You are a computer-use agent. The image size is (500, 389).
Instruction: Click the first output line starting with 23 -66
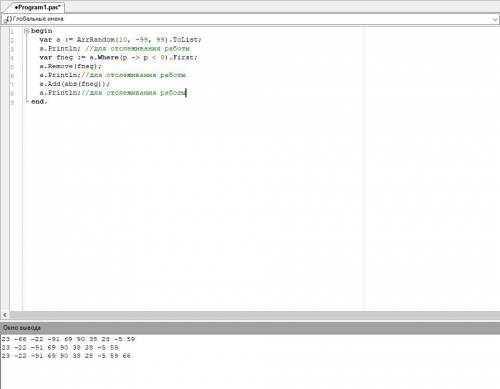(x=68, y=339)
